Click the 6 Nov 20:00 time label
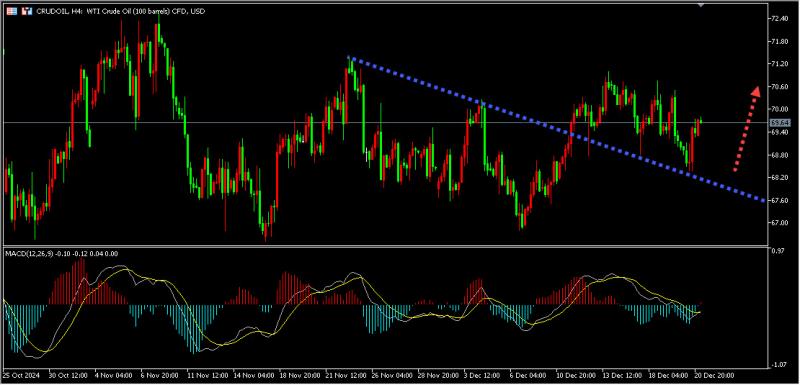This screenshot has width=800, height=385. [x=159, y=374]
